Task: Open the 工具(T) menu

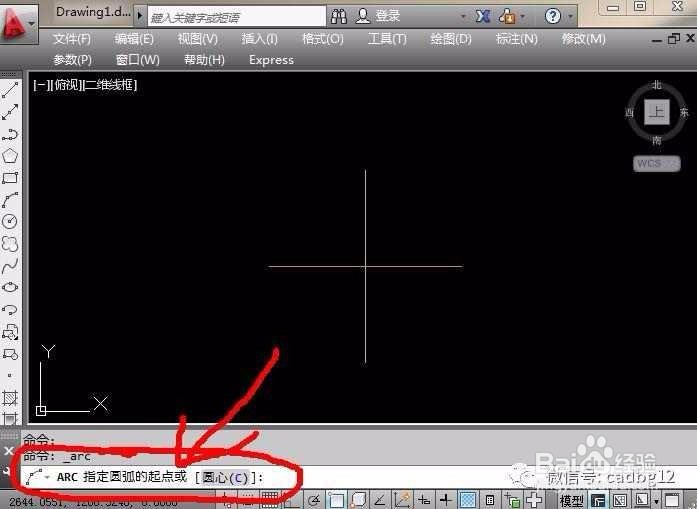Action: [387, 39]
